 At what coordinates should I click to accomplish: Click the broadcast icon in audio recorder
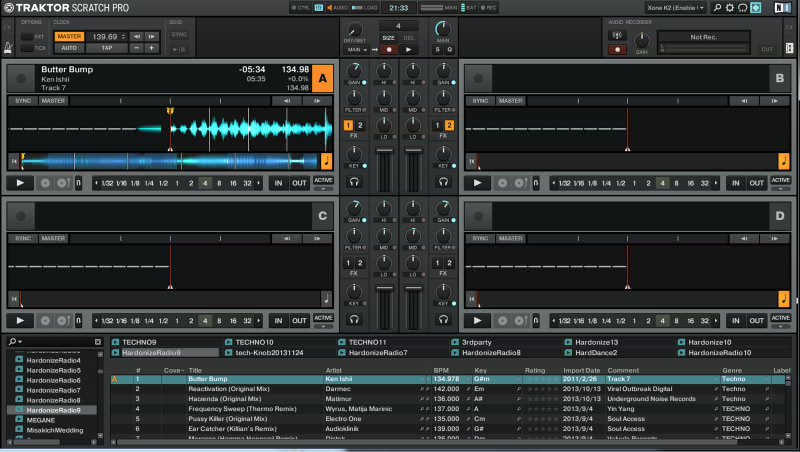(617, 35)
